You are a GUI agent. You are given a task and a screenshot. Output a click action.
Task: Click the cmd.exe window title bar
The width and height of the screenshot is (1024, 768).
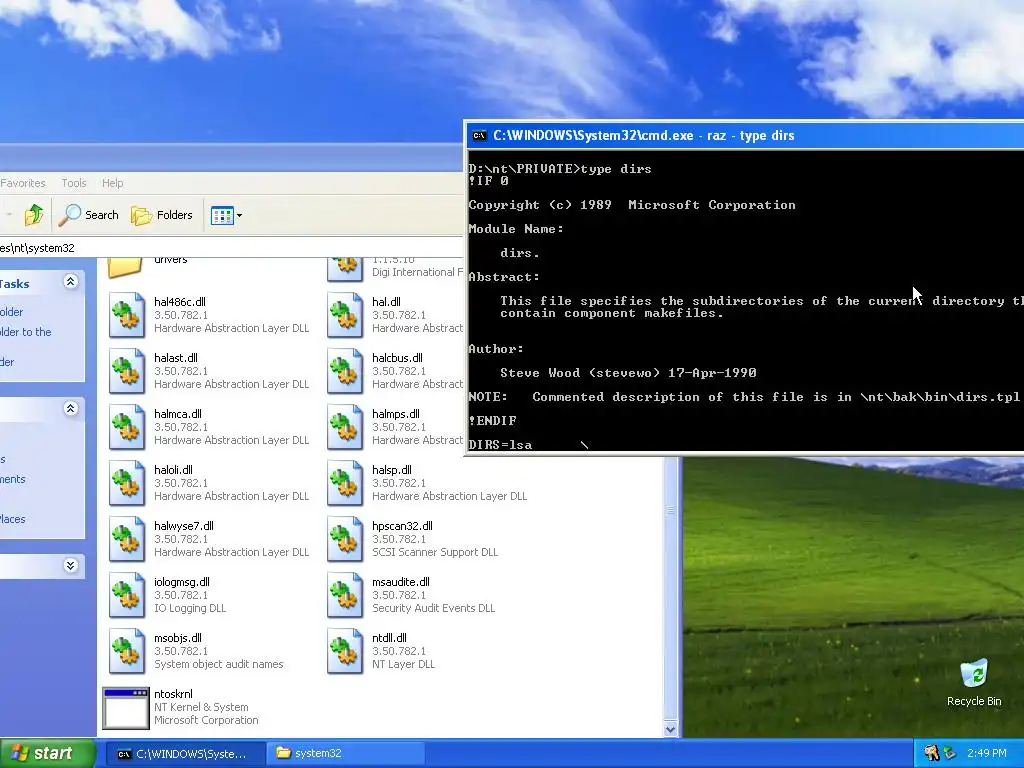pyautogui.click(x=744, y=135)
